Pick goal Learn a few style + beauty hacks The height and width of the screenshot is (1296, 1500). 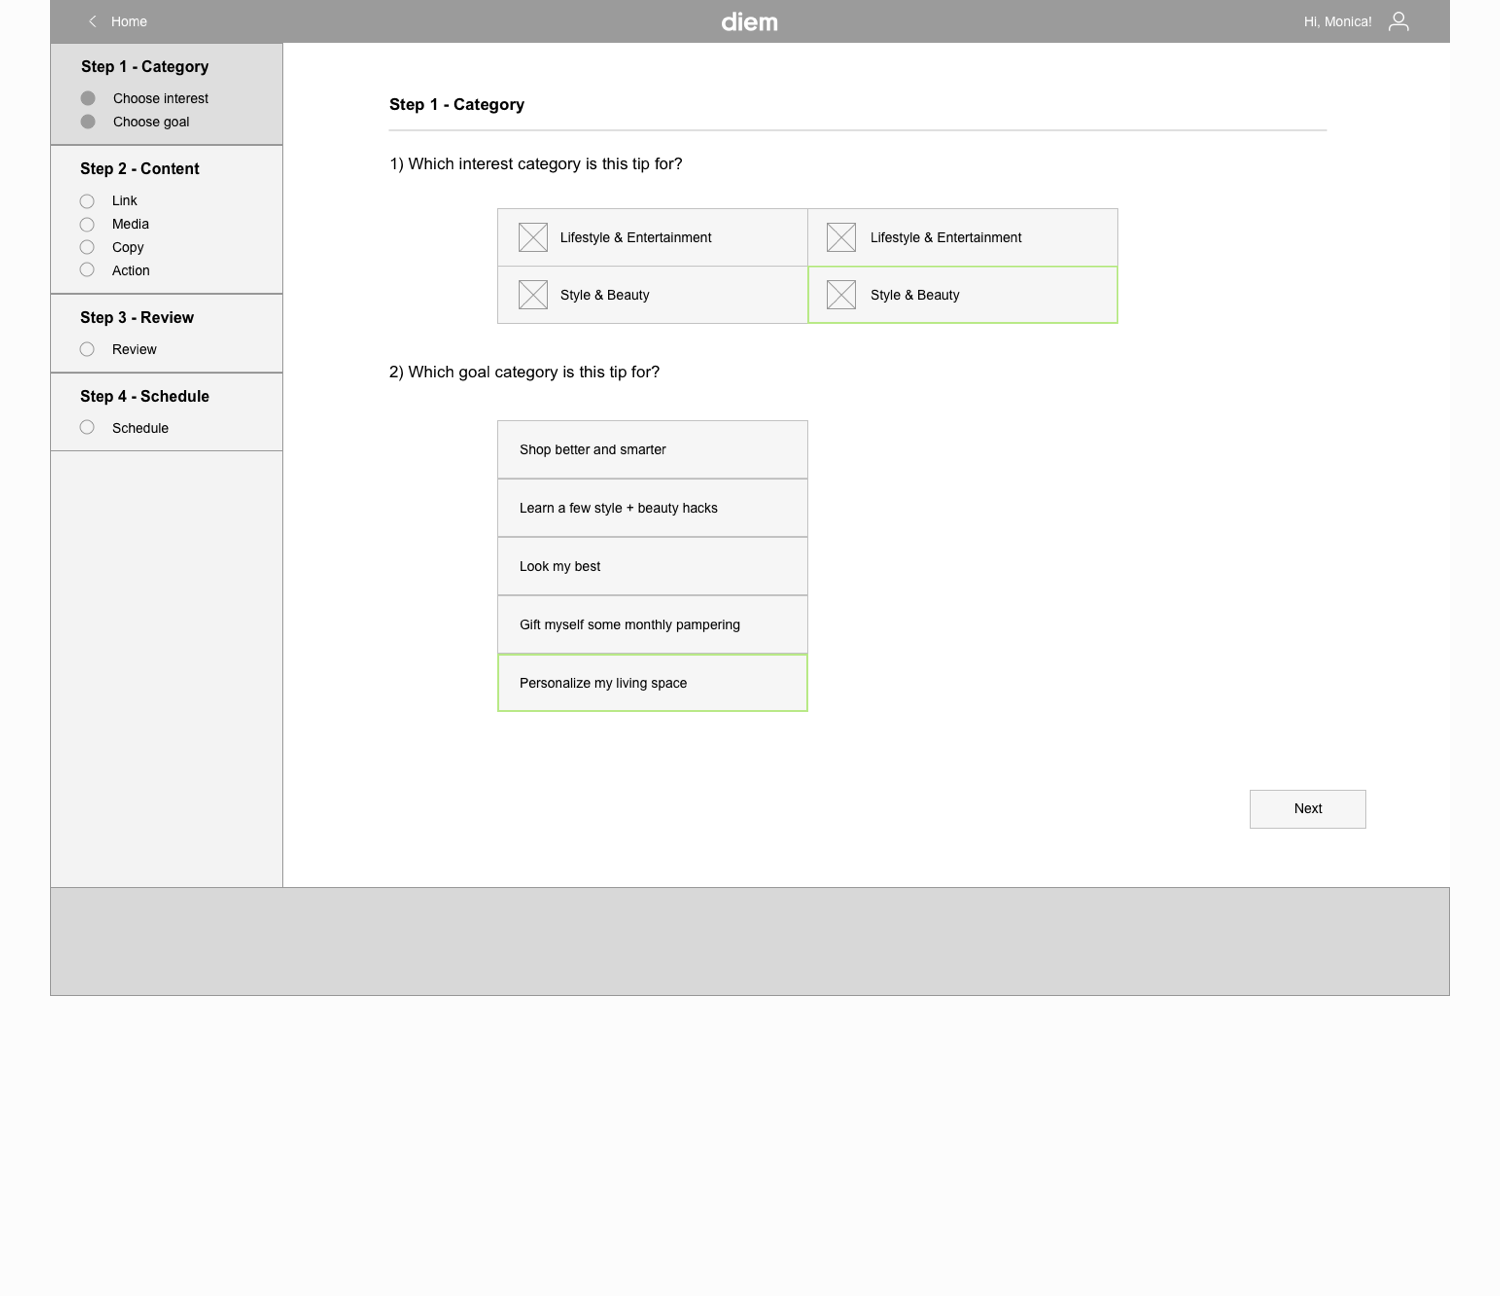click(652, 508)
